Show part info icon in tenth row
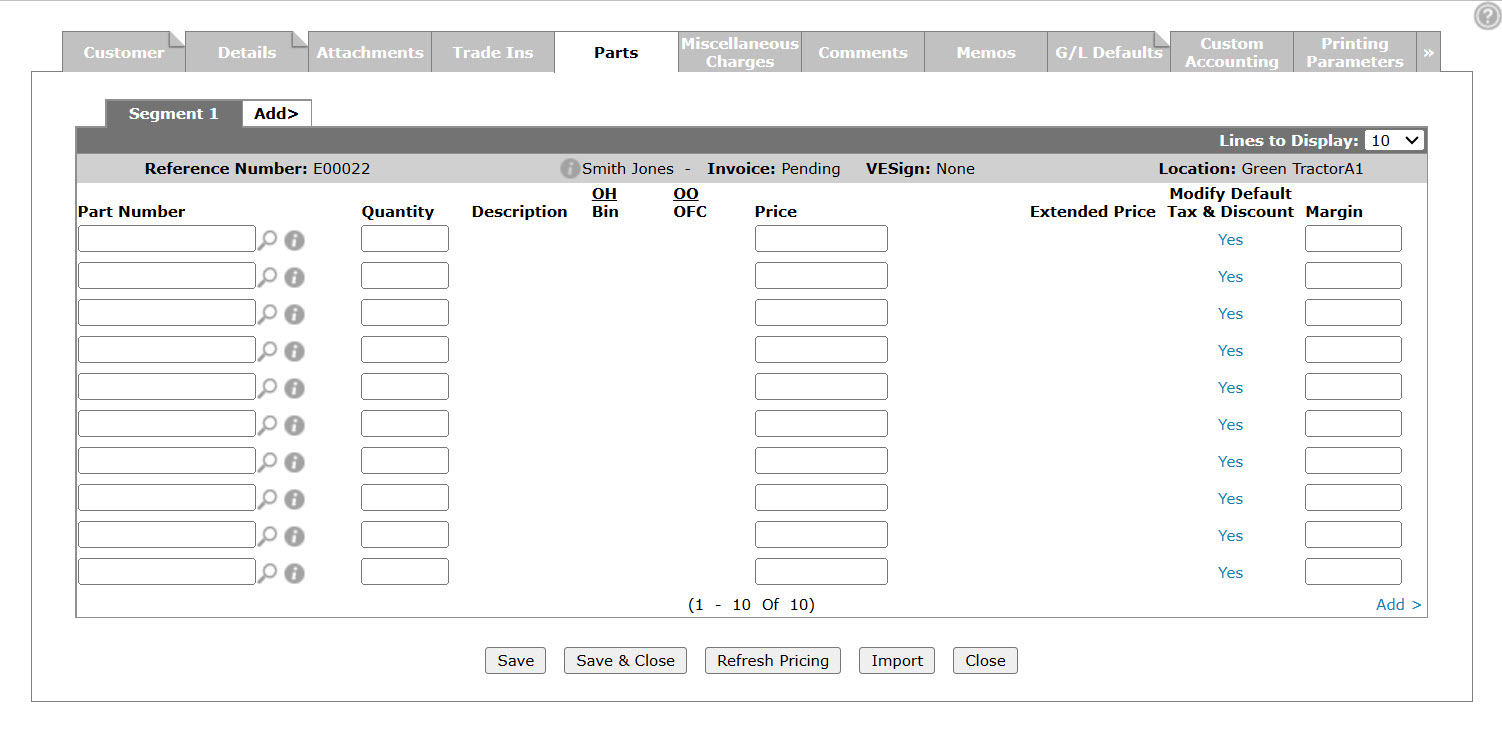Screen dimensions: 1502x731 coord(294,573)
